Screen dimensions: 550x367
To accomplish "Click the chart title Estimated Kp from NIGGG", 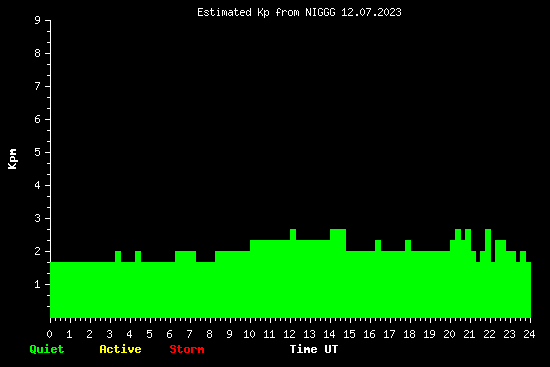I will [x=299, y=12].
